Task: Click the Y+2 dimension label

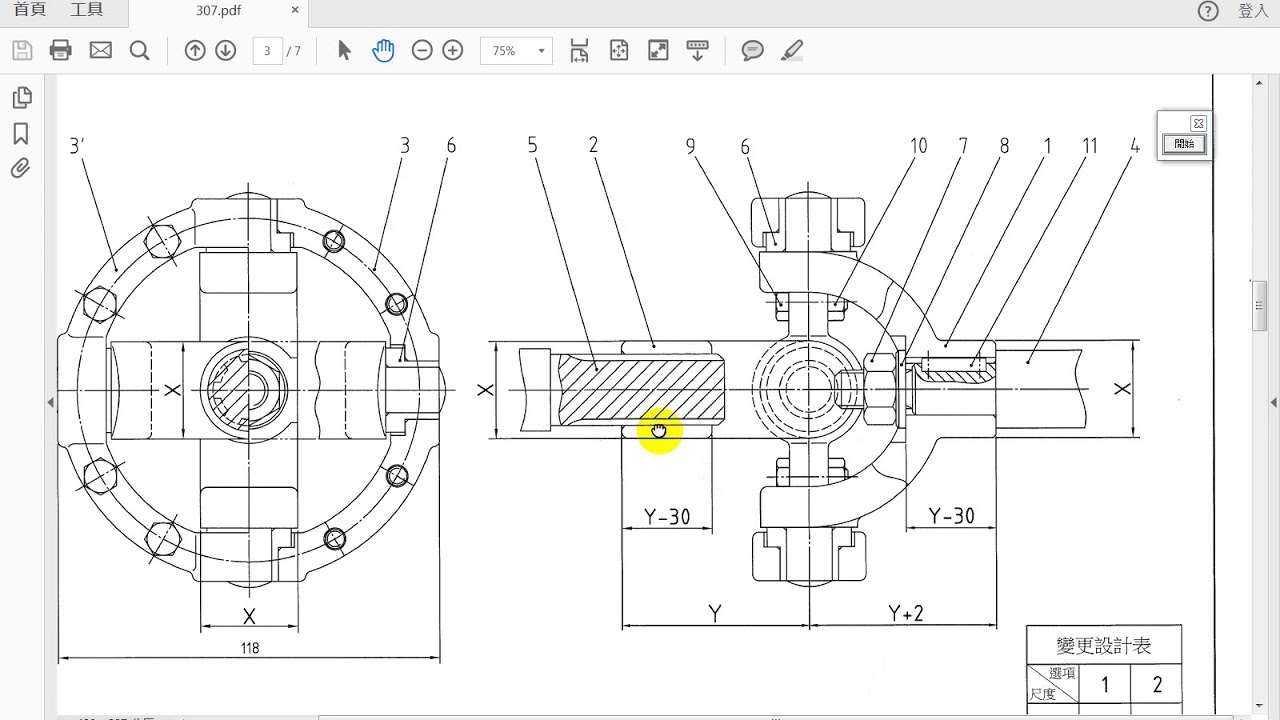Action: (905, 614)
